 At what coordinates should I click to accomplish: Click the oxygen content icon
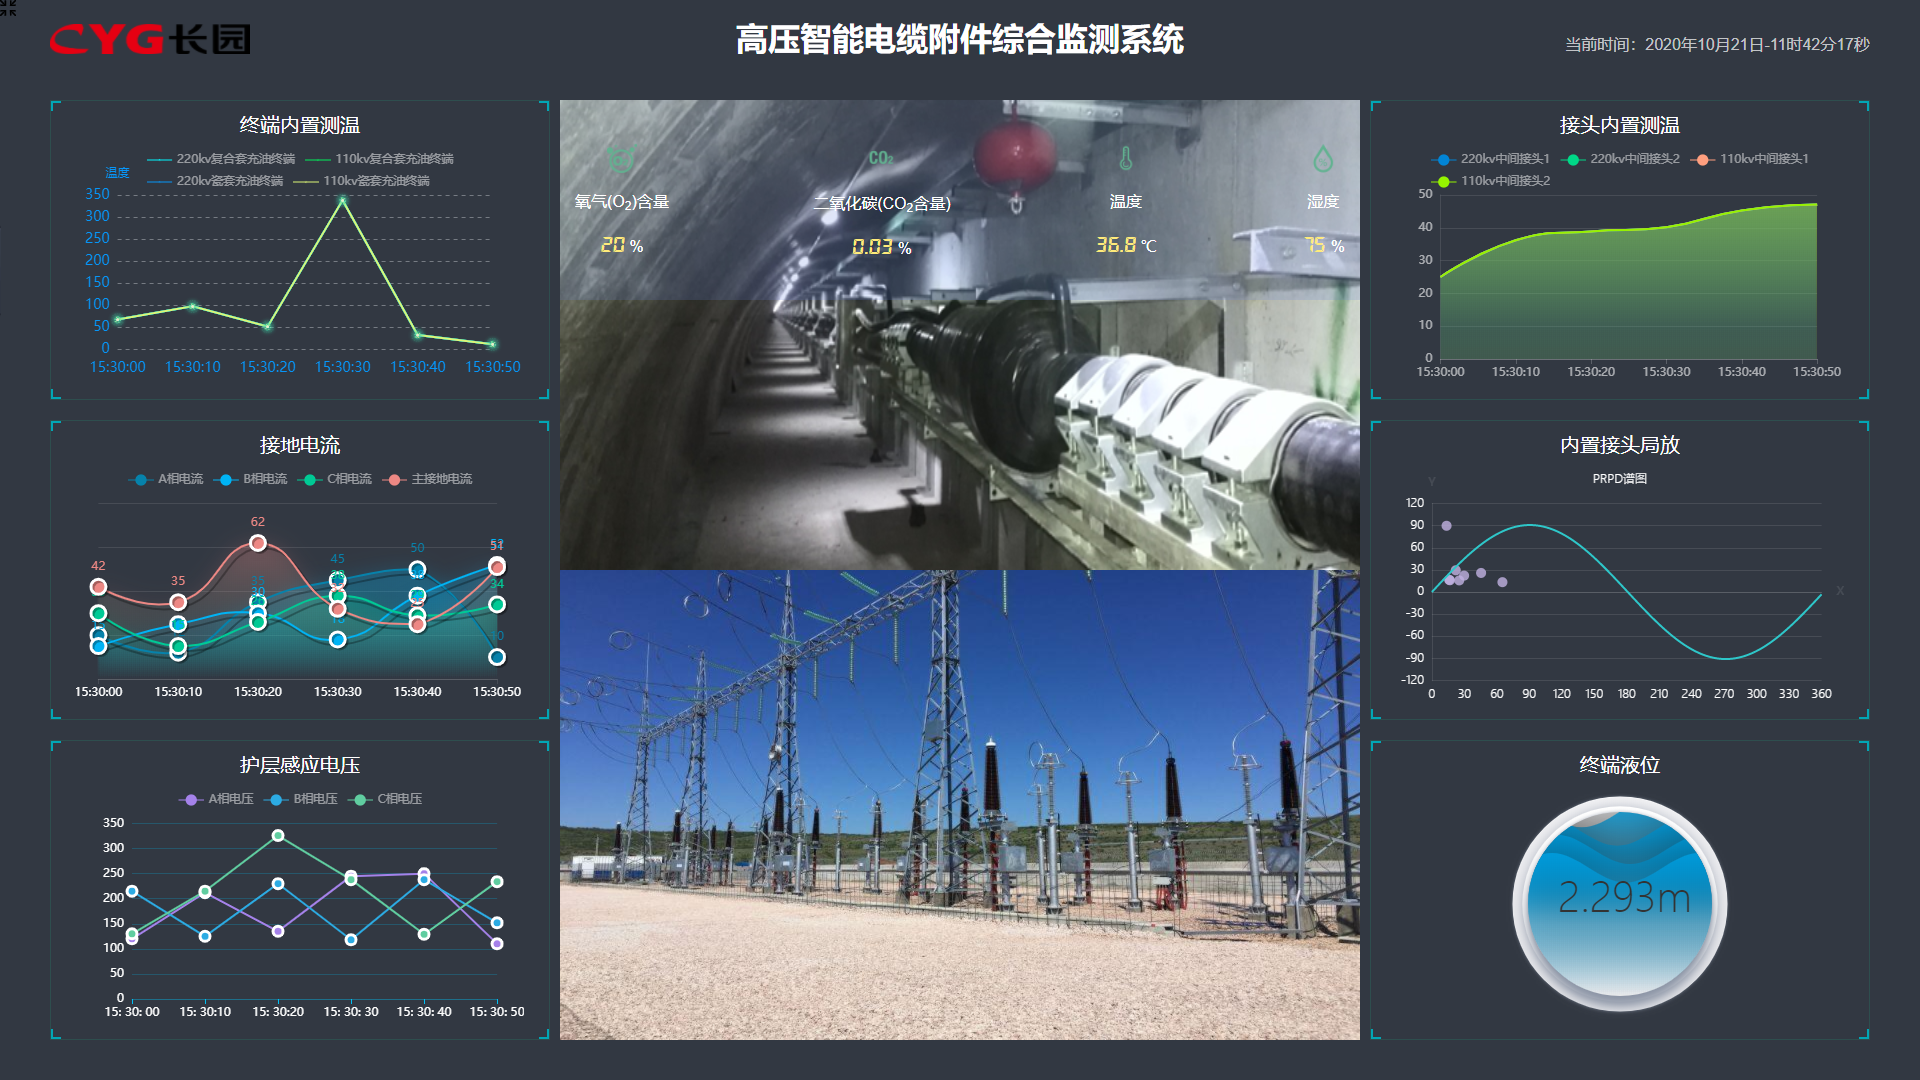point(621,158)
